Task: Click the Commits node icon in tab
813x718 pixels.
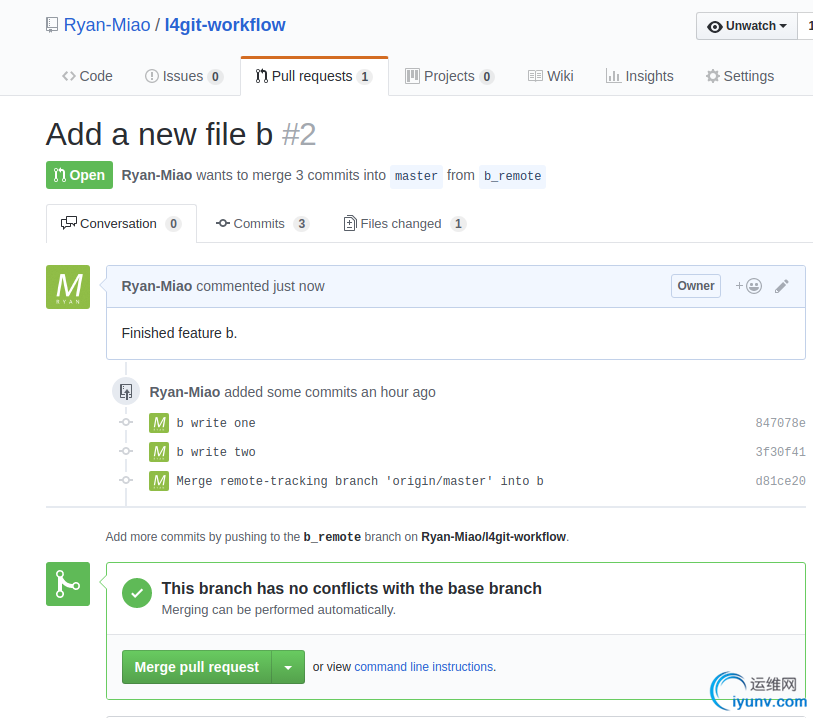Action: (223, 223)
